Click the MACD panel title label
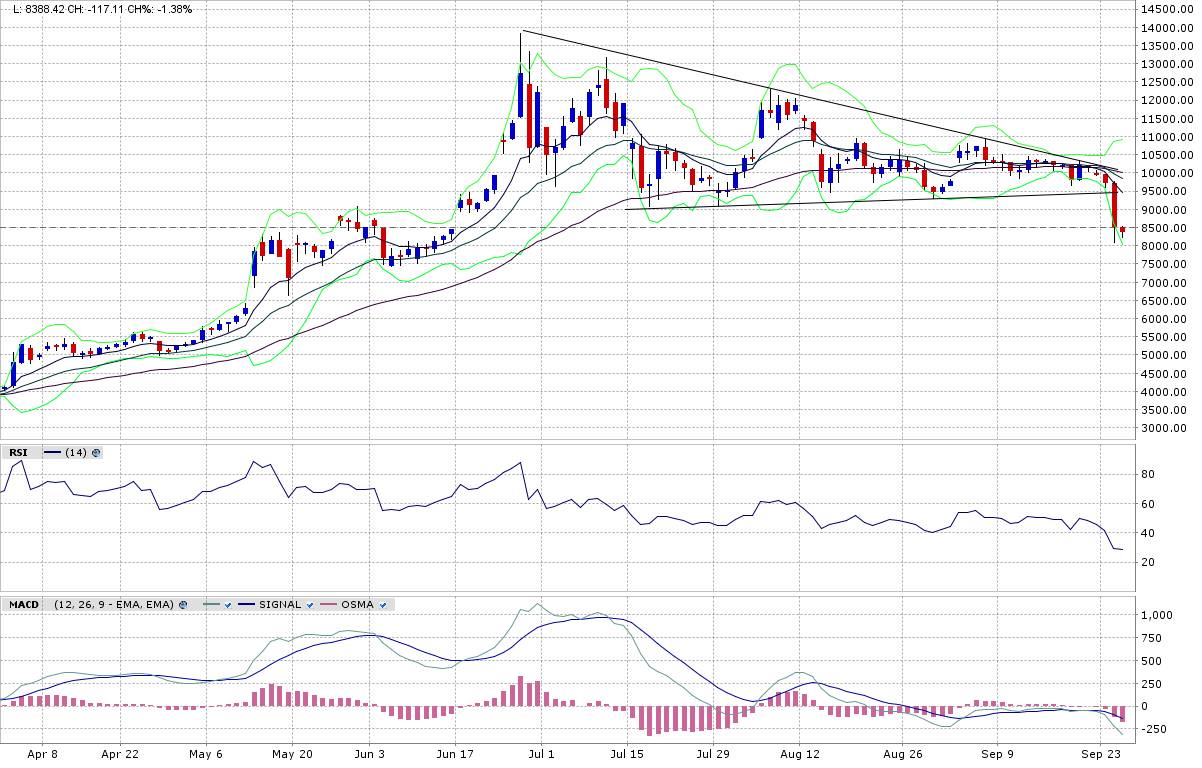The image size is (1202, 768). point(22,605)
